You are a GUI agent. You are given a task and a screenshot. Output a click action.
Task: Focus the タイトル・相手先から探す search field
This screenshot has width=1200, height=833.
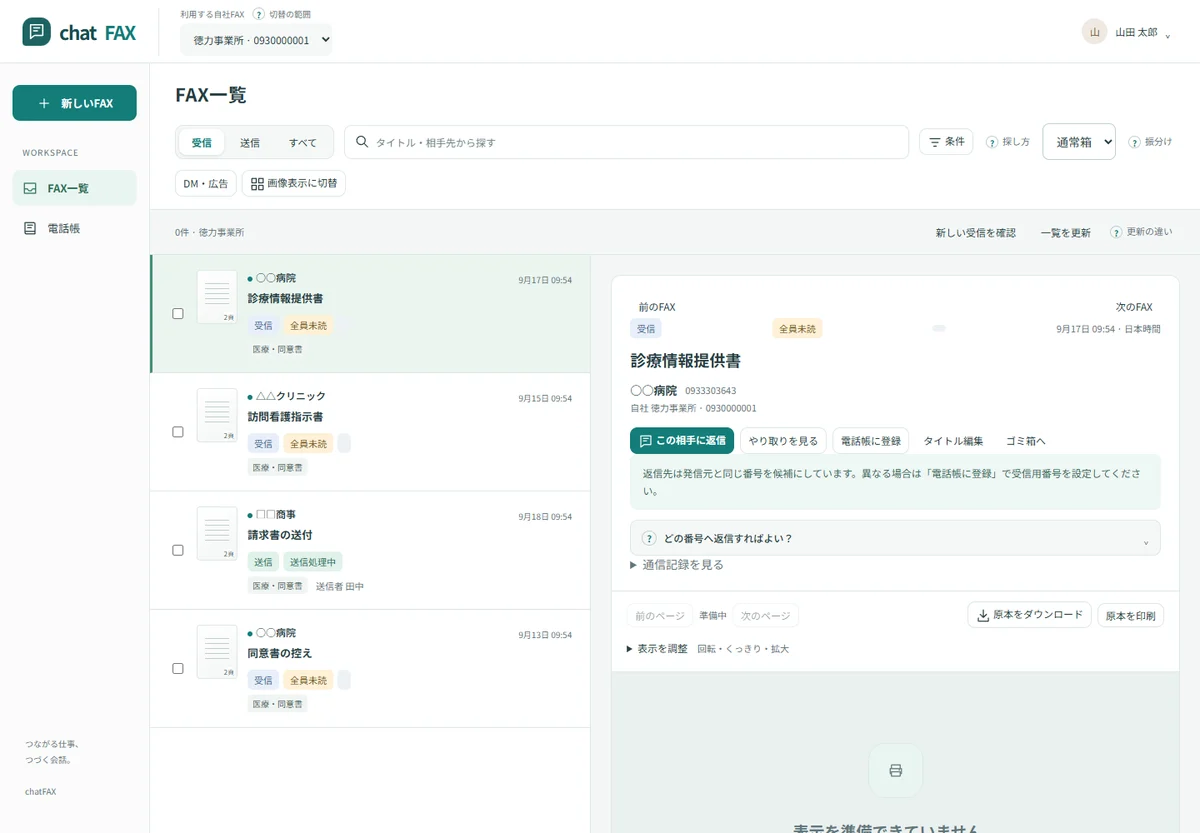[626, 142]
